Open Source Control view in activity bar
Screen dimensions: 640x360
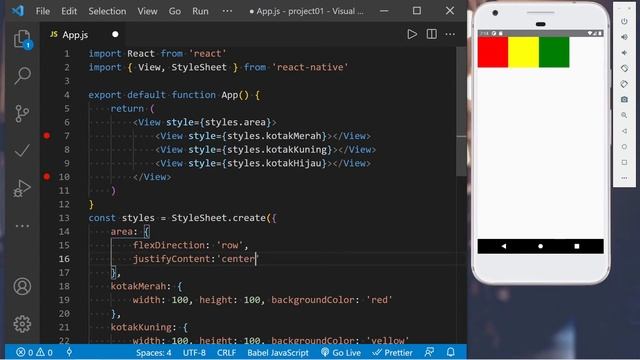pos(22,113)
